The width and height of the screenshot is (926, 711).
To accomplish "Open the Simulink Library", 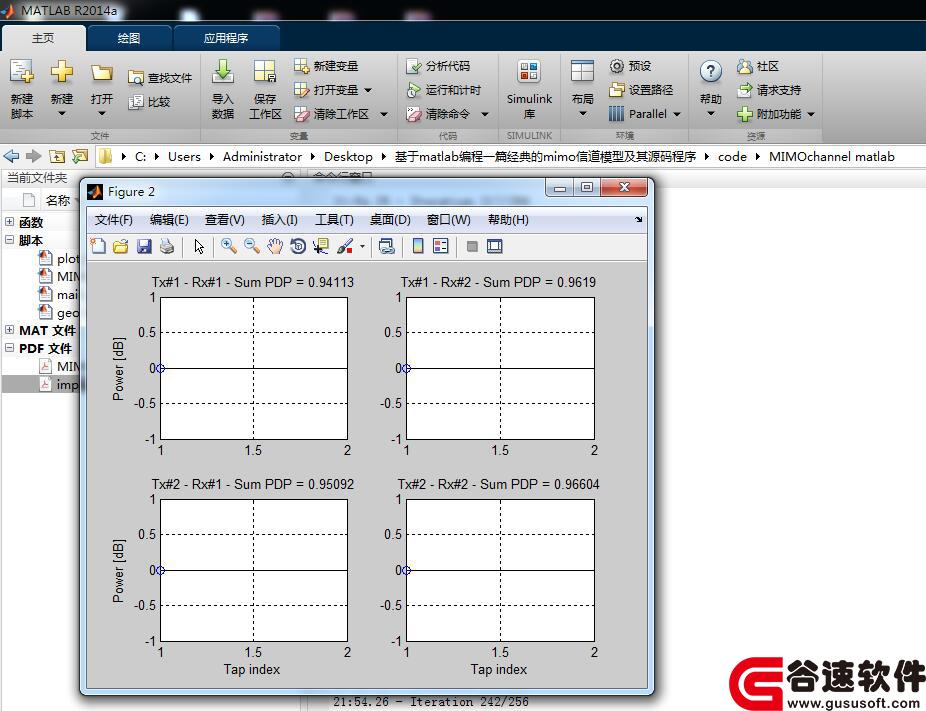I will (x=529, y=90).
